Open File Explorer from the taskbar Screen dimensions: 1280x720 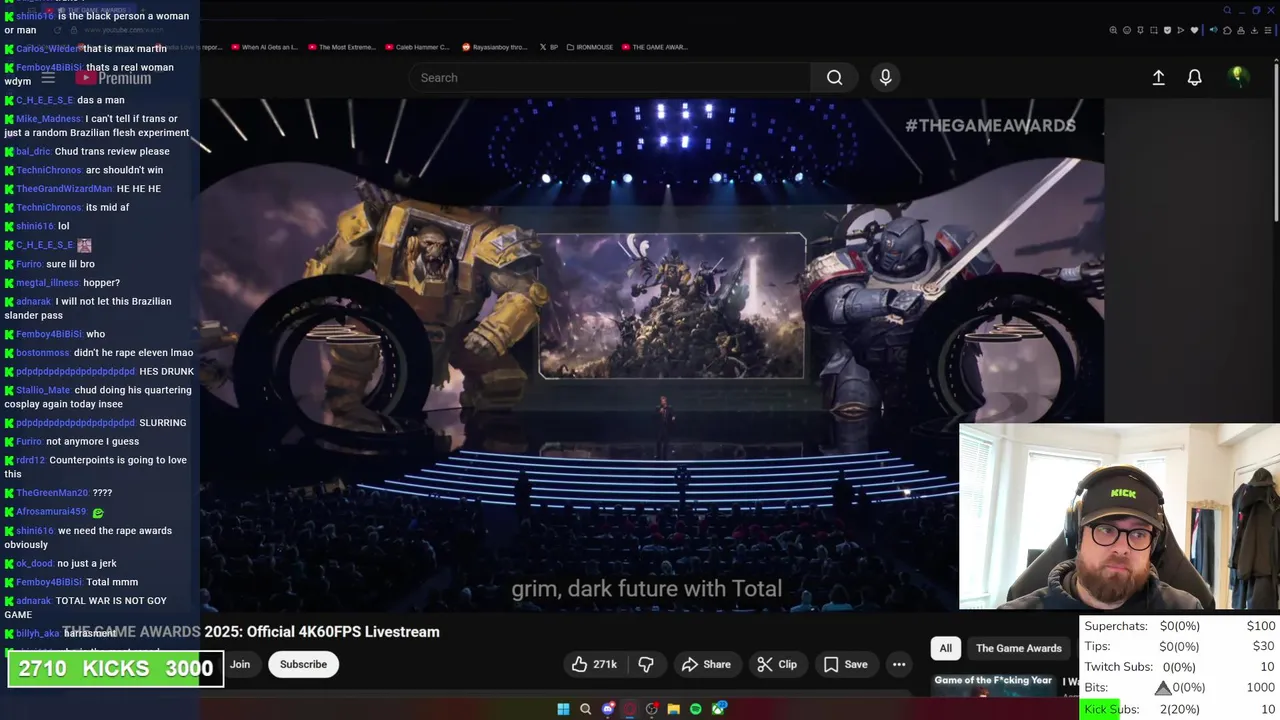pos(674,709)
